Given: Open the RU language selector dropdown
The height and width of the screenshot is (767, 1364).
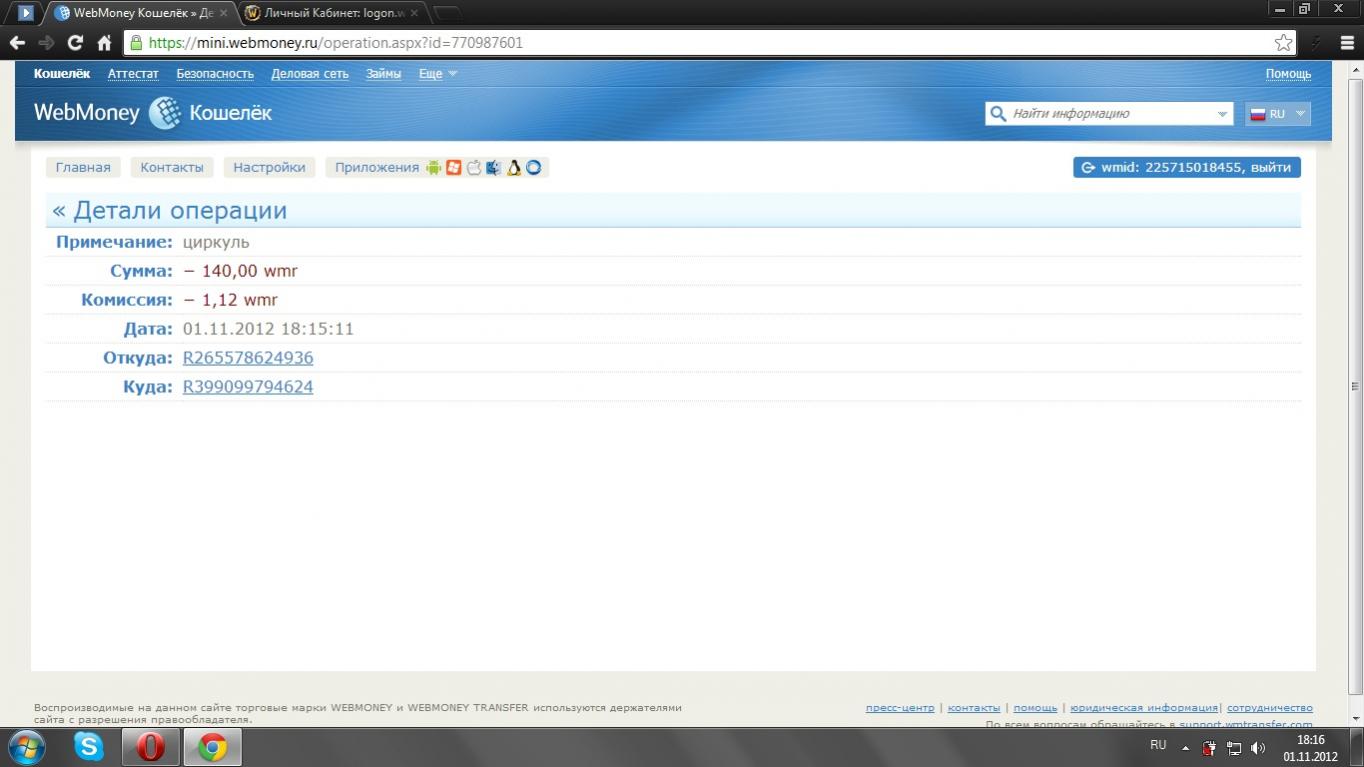Looking at the screenshot, I should coord(1278,114).
